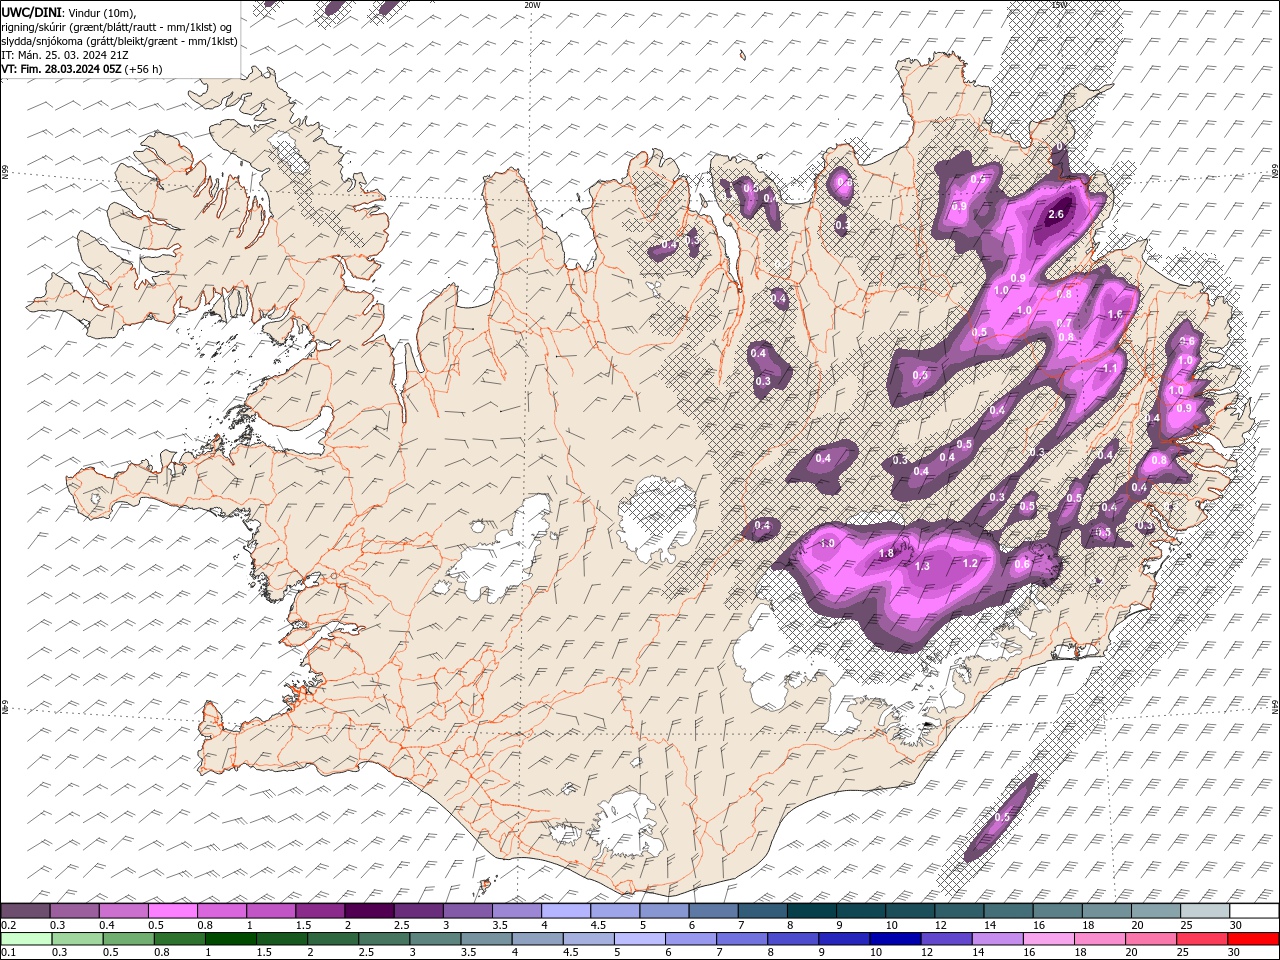1280x960 pixels.
Task: Click the pale green swatch starting at 0.1
Action: tap(26, 938)
